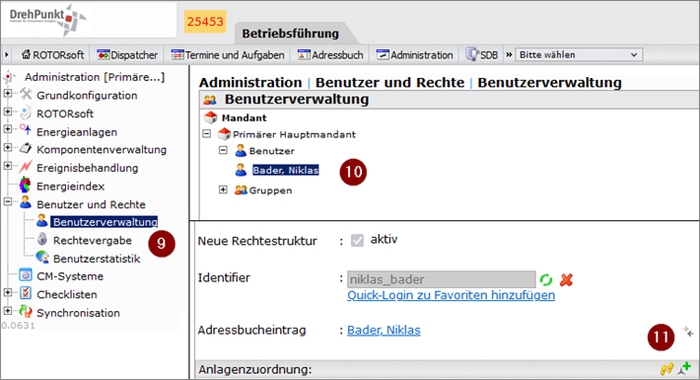Viewport: 700px width, 380px height.
Task: Click the Ereignisbehandlung lightning icon
Action: (x=26, y=167)
